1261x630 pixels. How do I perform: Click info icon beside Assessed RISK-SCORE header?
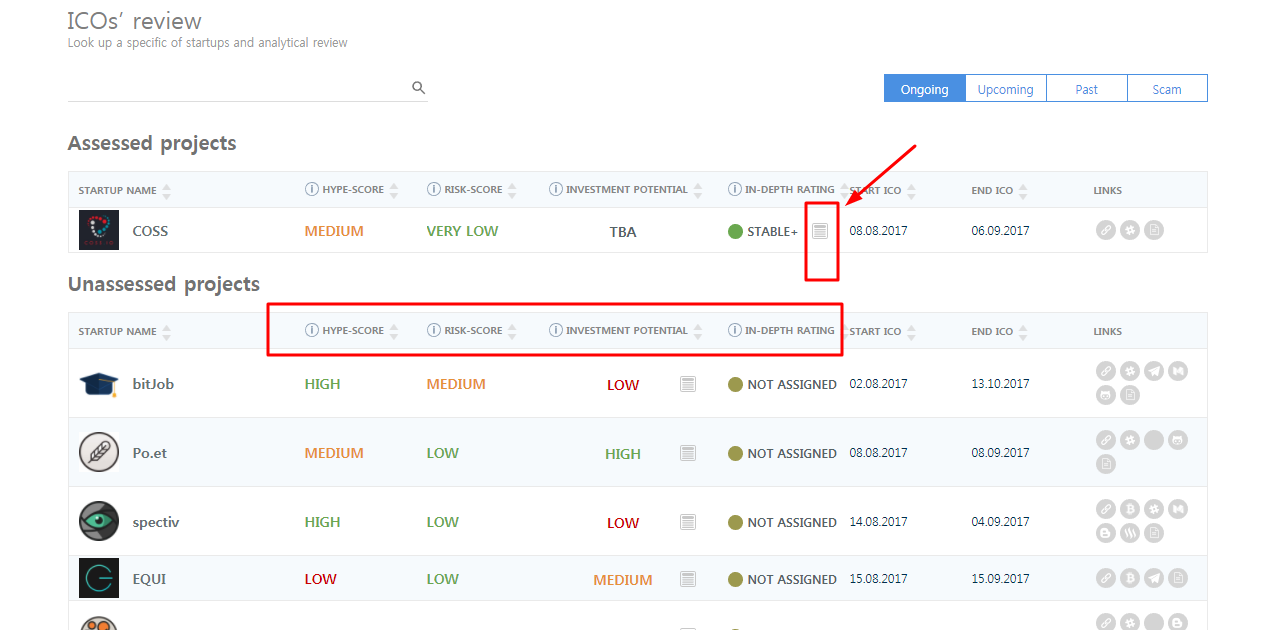click(x=434, y=190)
